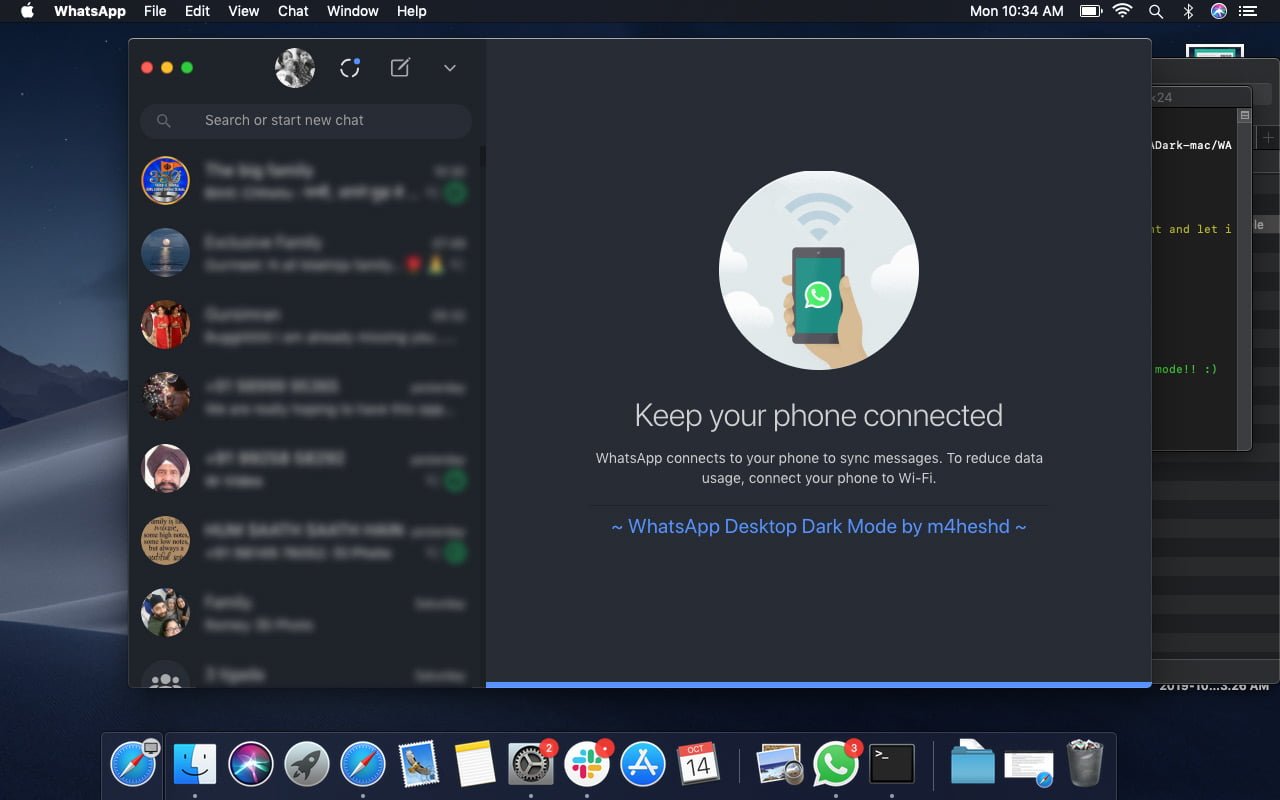Follow the WhatsApp Desktop Dark Mode by m4heshd link
This screenshot has height=800, width=1280.
tap(819, 526)
